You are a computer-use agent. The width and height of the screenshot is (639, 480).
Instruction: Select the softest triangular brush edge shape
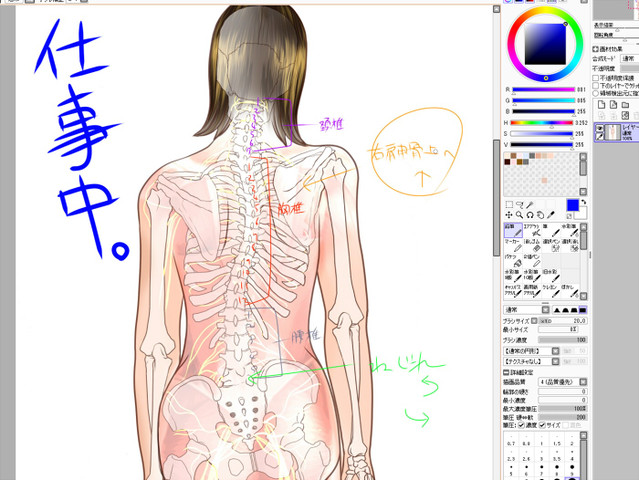tap(557, 310)
